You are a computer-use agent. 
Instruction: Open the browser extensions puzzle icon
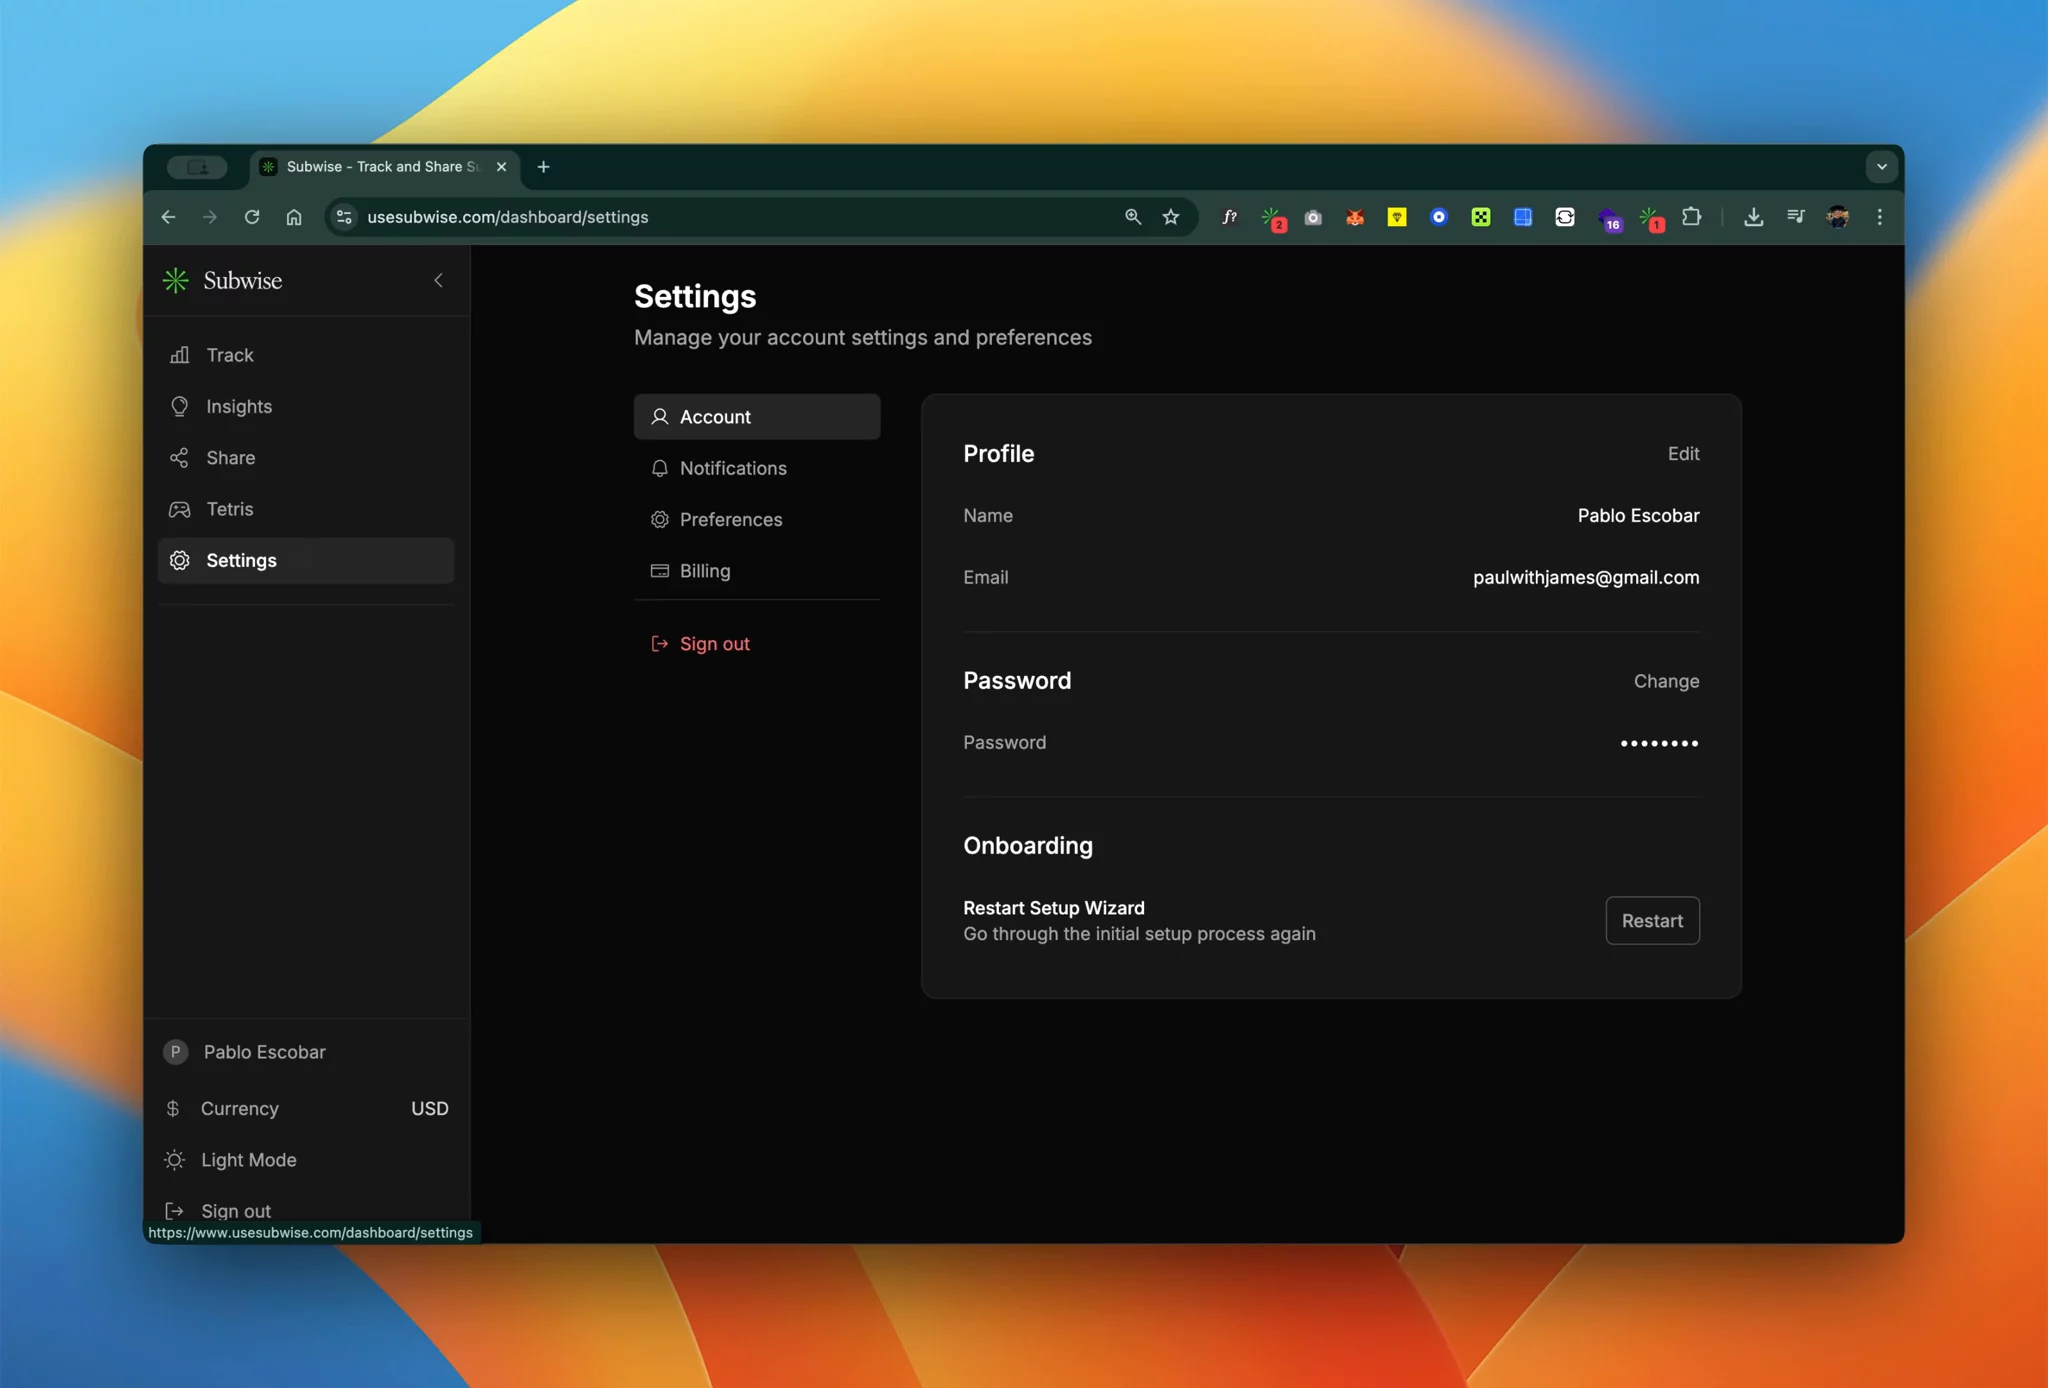(1691, 217)
